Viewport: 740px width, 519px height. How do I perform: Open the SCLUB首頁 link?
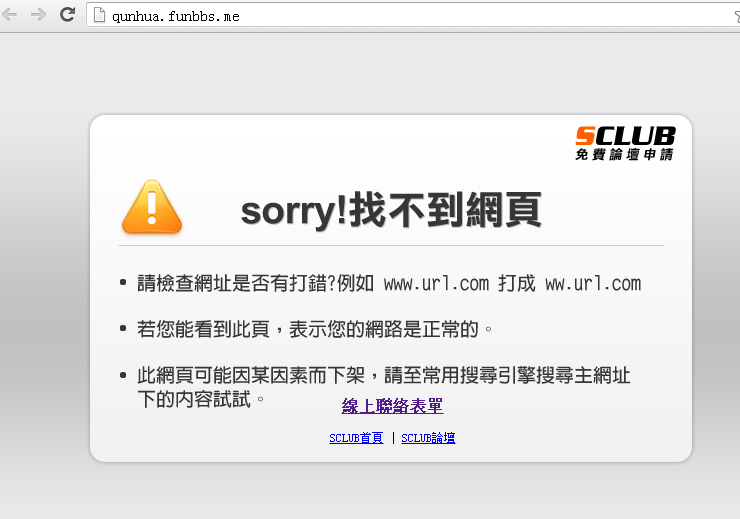pyautogui.click(x=356, y=438)
